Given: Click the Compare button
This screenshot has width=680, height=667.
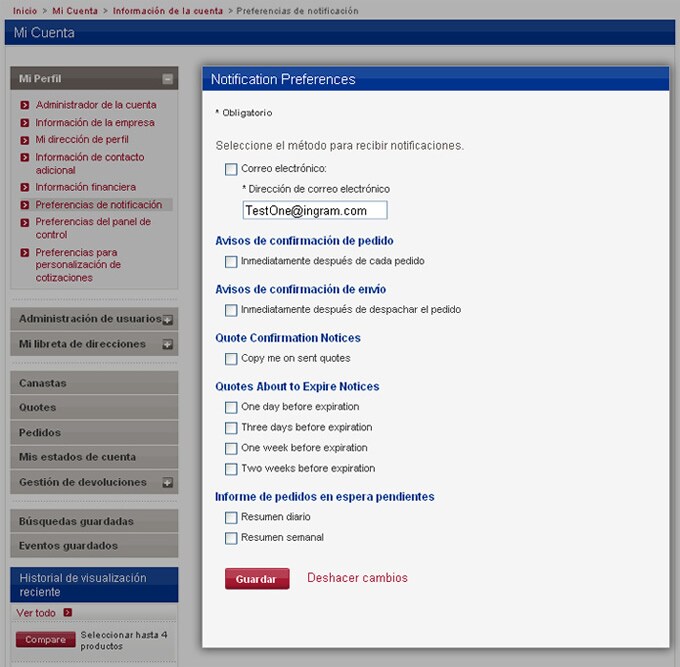Looking at the screenshot, I should 46,640.
